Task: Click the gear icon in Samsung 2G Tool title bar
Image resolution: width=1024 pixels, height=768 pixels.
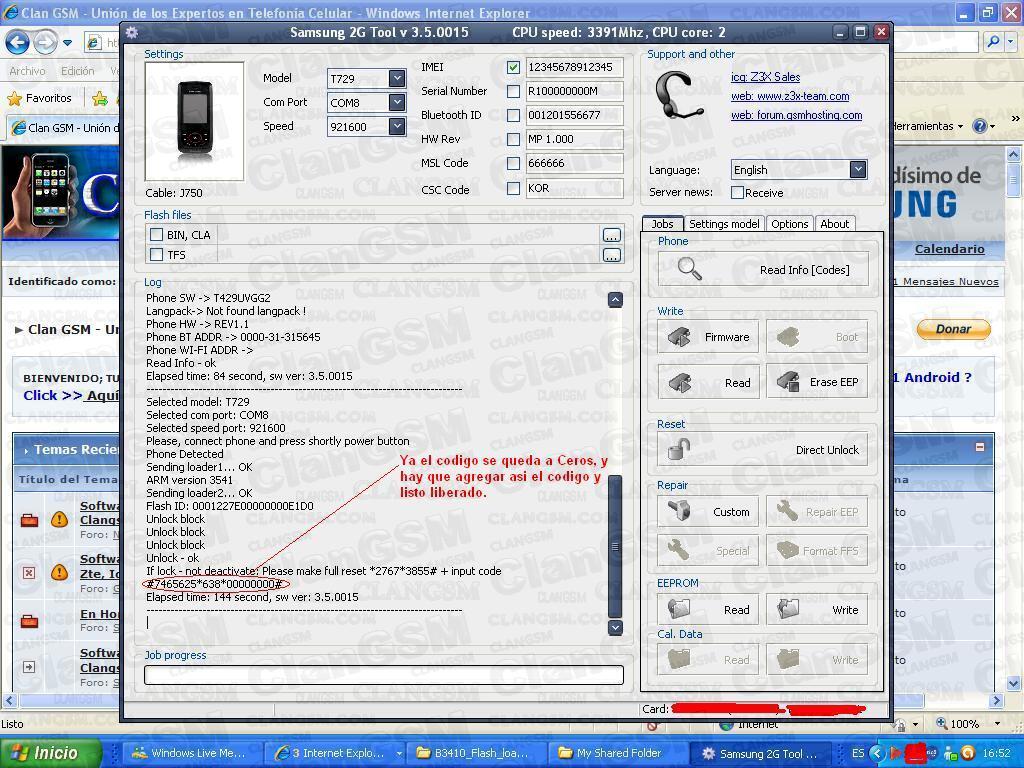Action: tap(132, 32)
